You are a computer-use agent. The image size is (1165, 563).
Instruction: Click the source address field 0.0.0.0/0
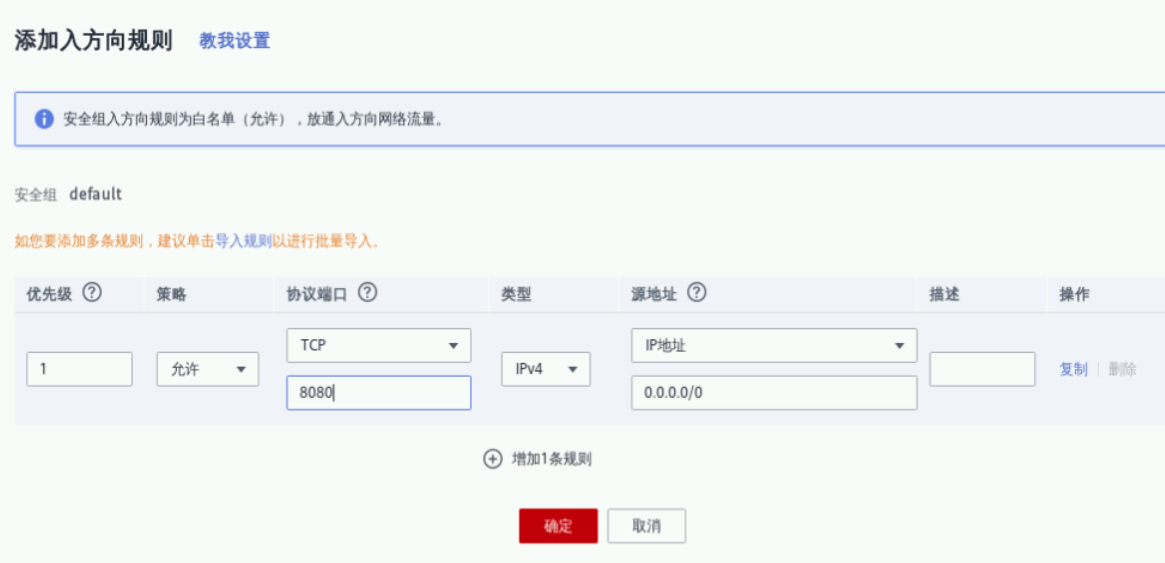[774, 393]
